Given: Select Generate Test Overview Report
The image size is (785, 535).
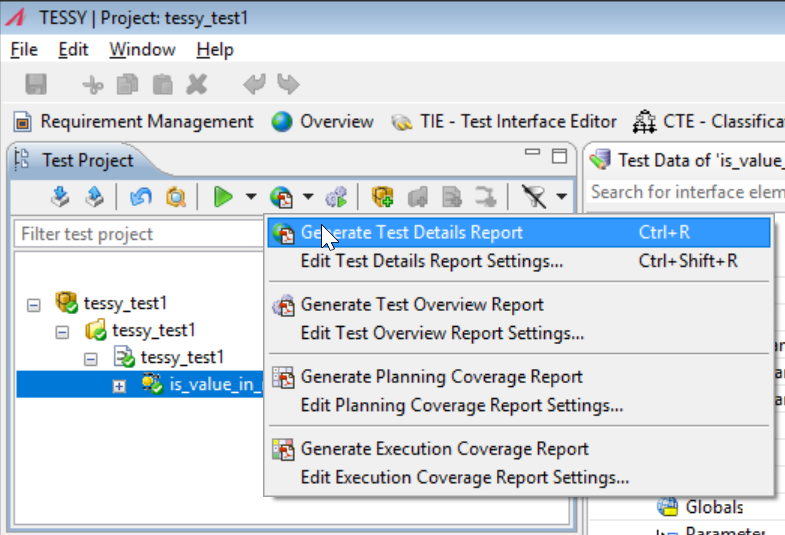Looking at the screenshot, I should tap(519, 305).
